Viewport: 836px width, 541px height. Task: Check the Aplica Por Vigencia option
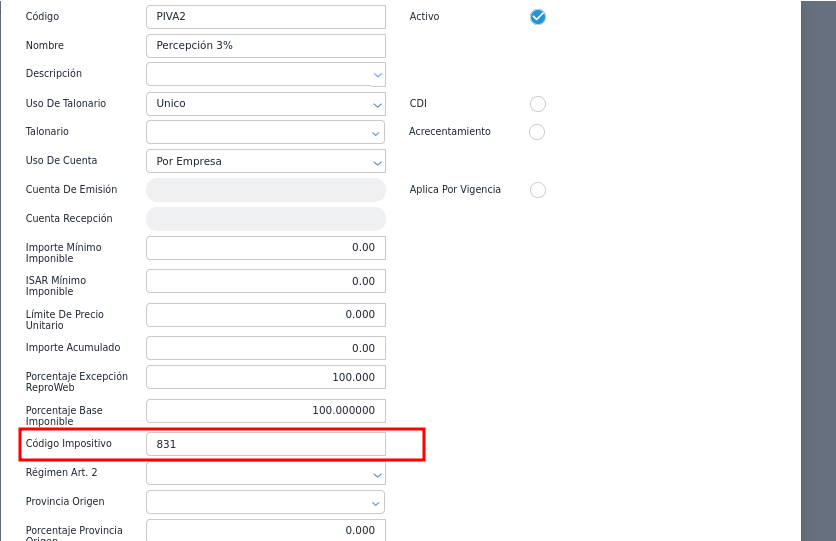(x=538, y=190)
